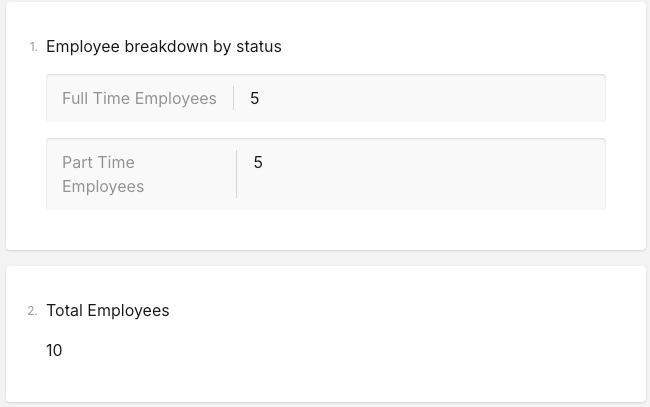This screenshot has height=407, width=650.
Task: Select the question number 2 marker
Action: click(x=32, y=311)
